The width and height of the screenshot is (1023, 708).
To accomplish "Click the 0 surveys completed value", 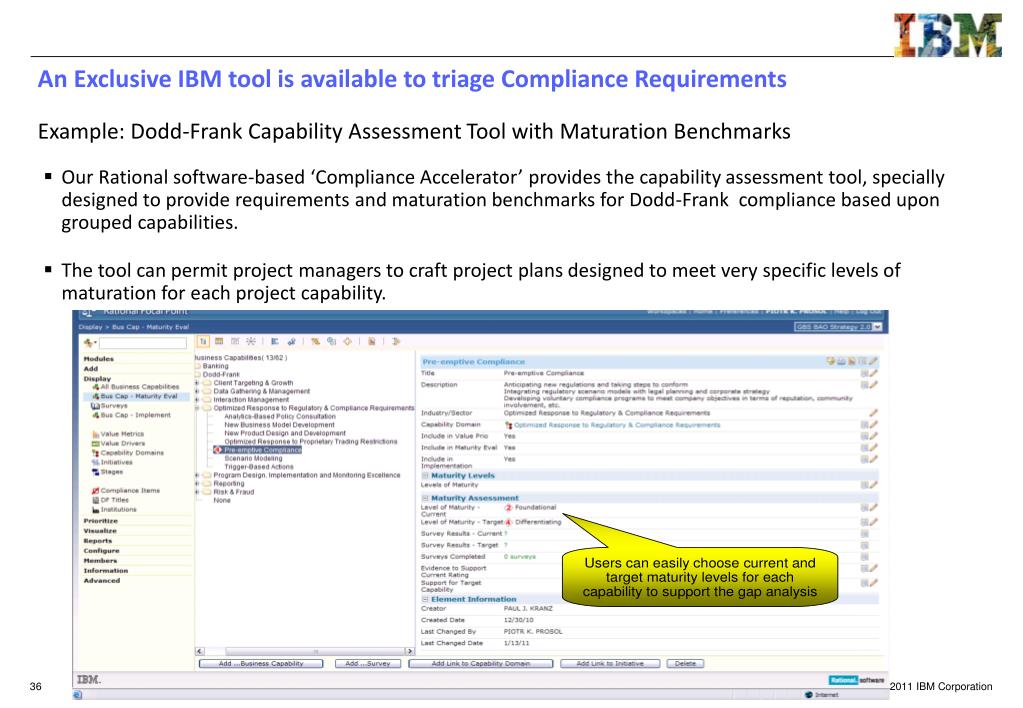I will click(519, 557).
